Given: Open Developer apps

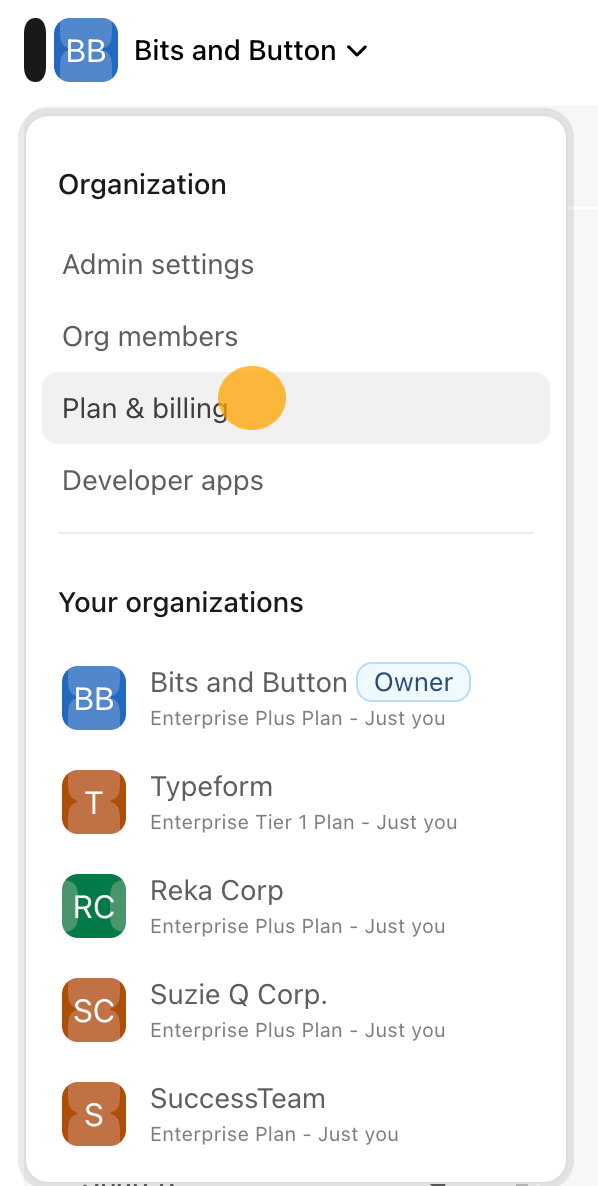Looking at the screenshot, I should 163,480.
